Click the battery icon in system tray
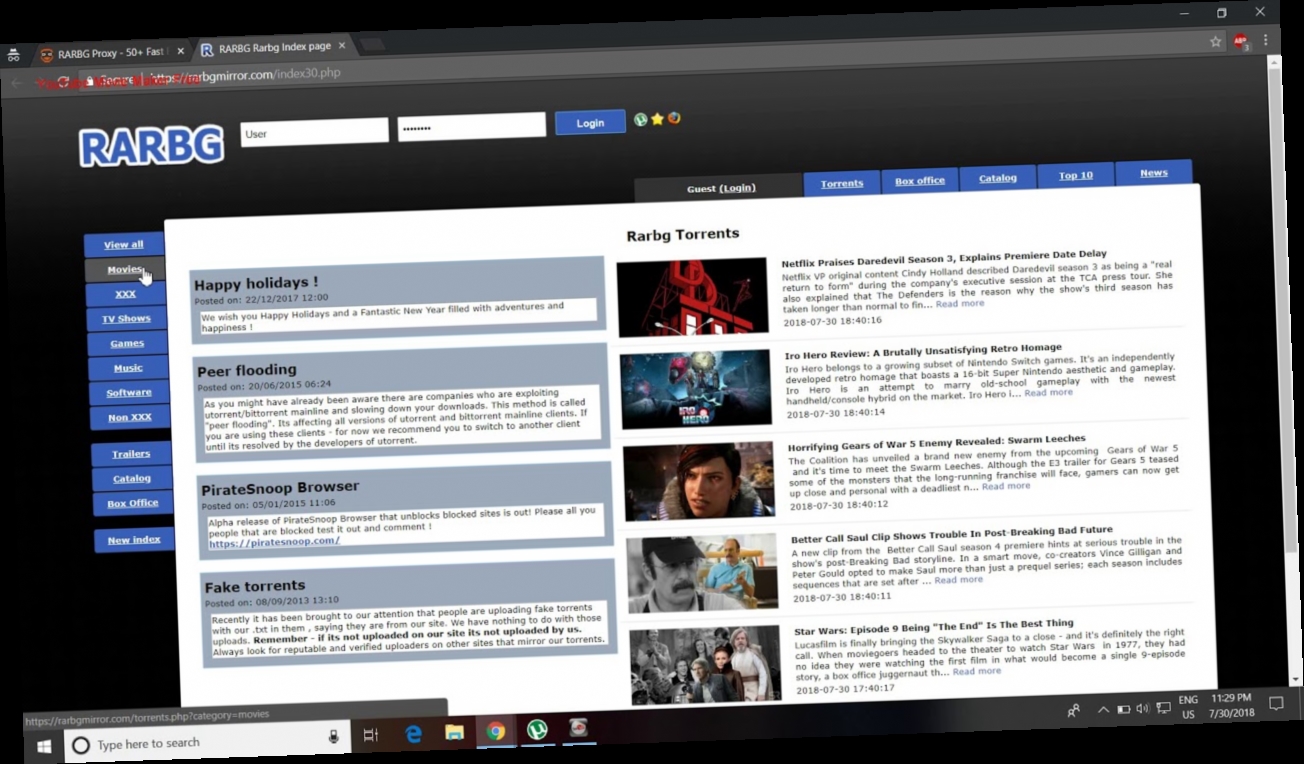The width and height of the screenshot is (1304, 764). tap(1124, 709)
